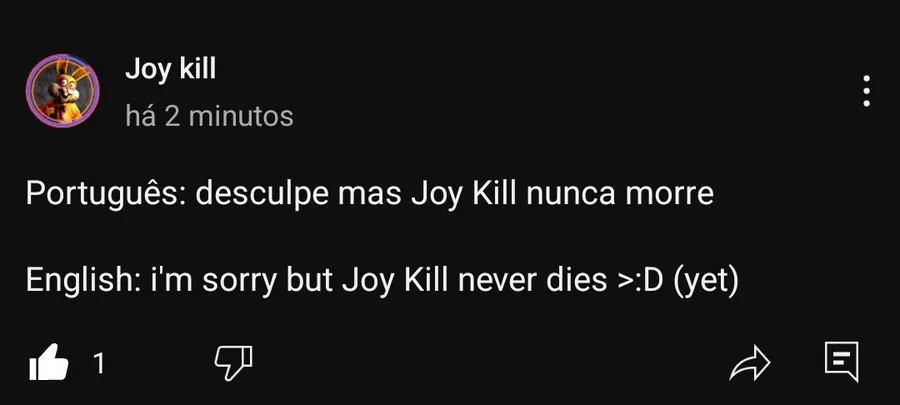Click the 'há 2 minutos' timestamp
The width and height of the screenshot is (900, 405).
click(x=210, y=116)
